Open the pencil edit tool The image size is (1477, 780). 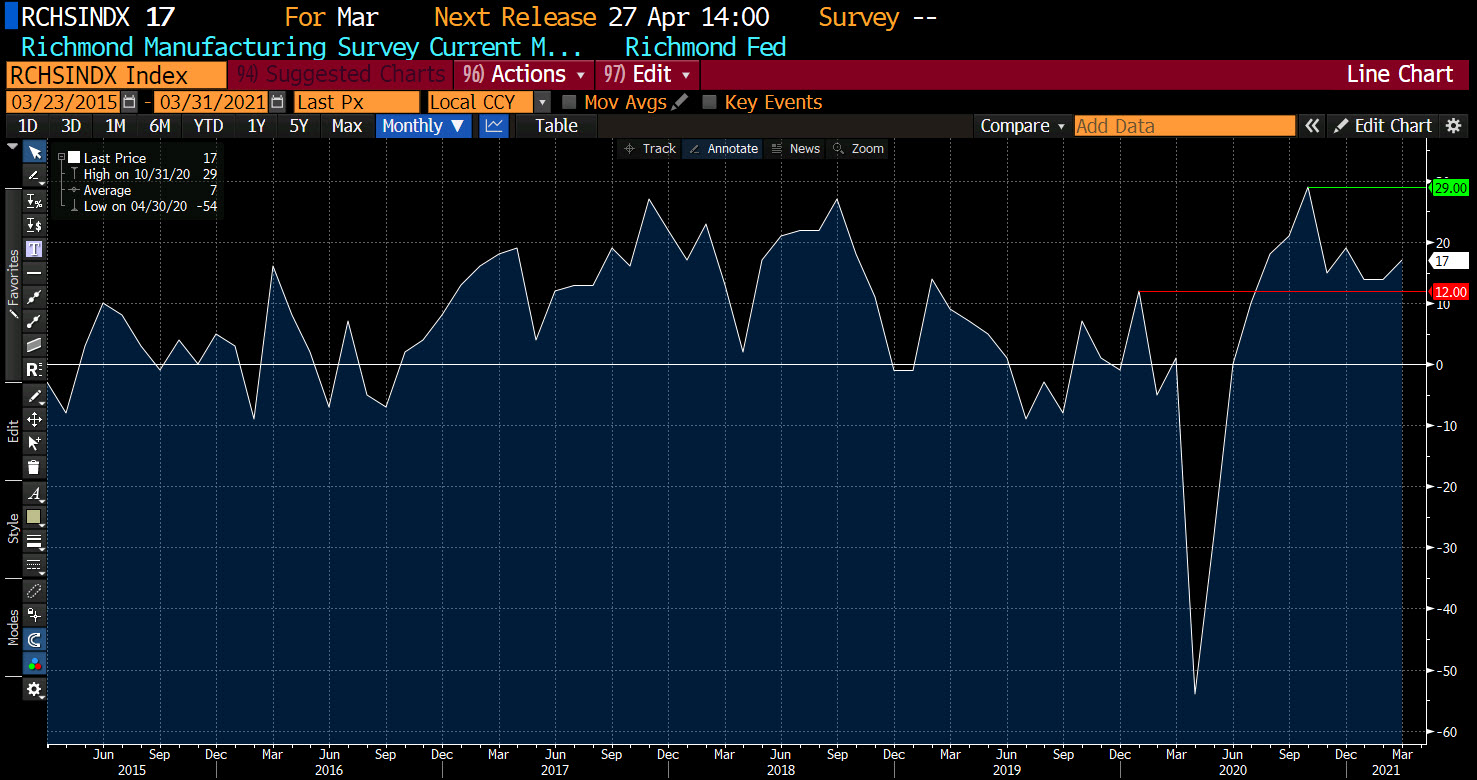tap(34, 396)
